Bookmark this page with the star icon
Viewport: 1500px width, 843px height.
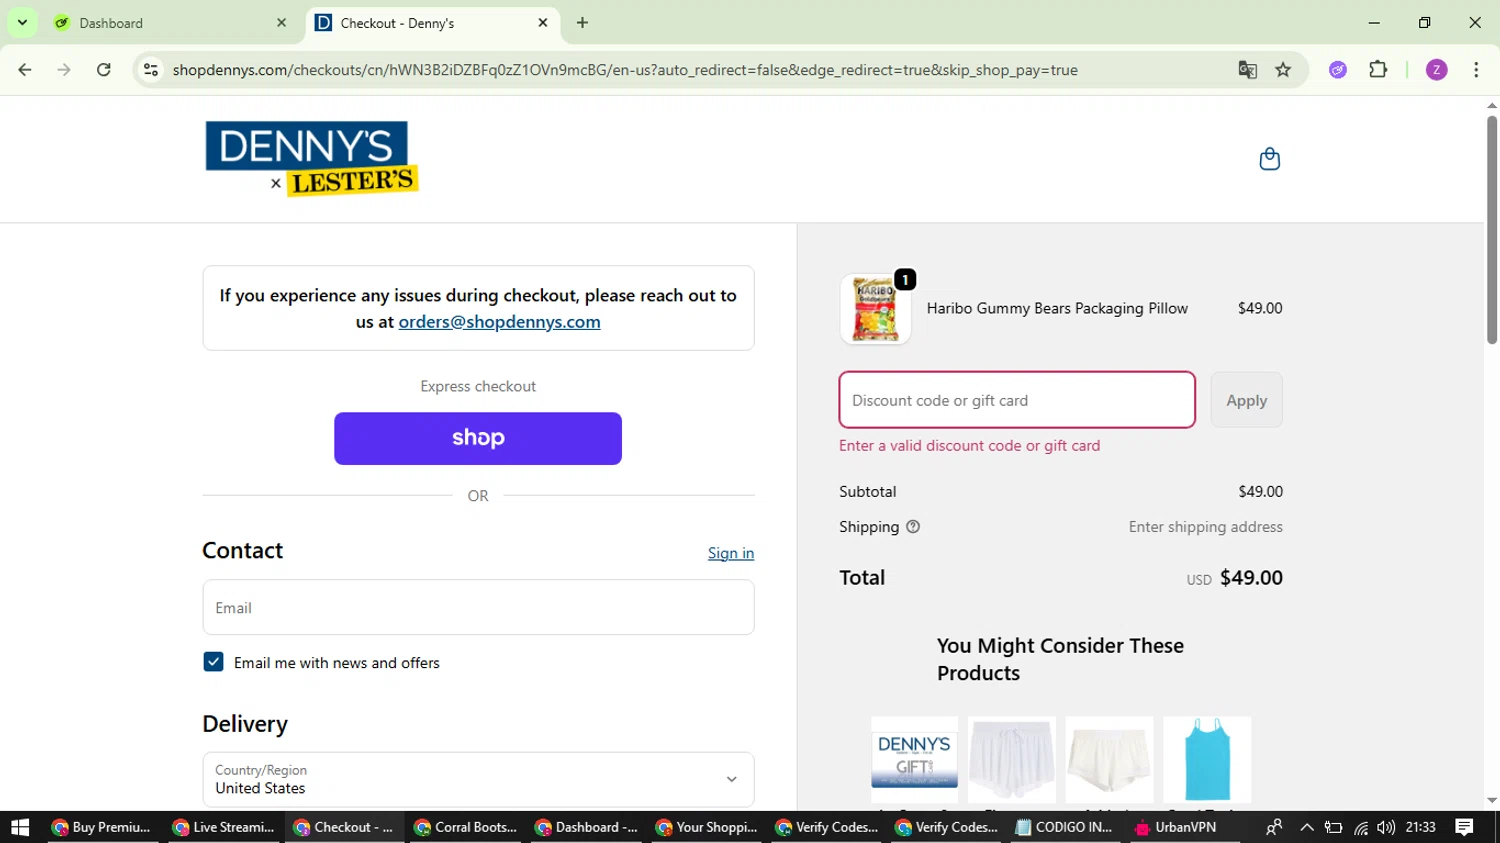[1284, 70]
